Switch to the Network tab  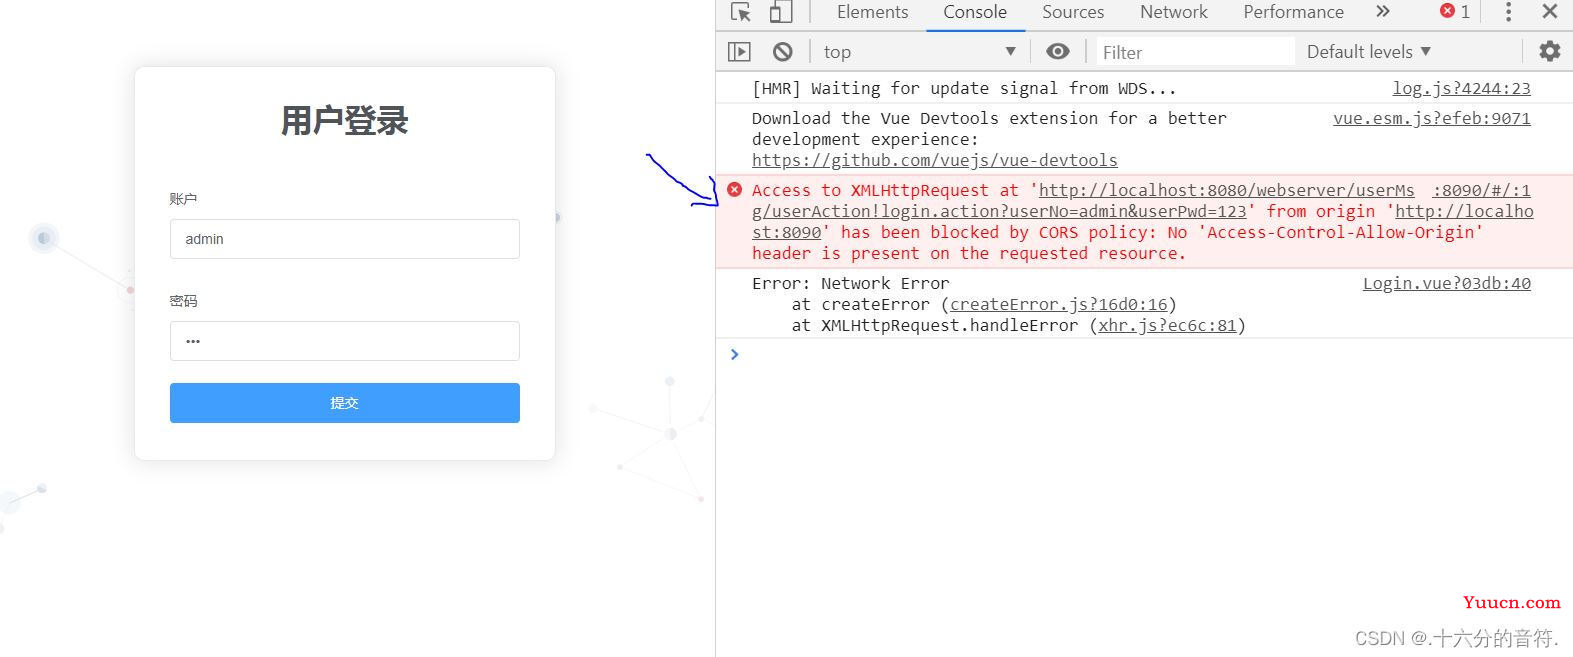pos(1174,12)
